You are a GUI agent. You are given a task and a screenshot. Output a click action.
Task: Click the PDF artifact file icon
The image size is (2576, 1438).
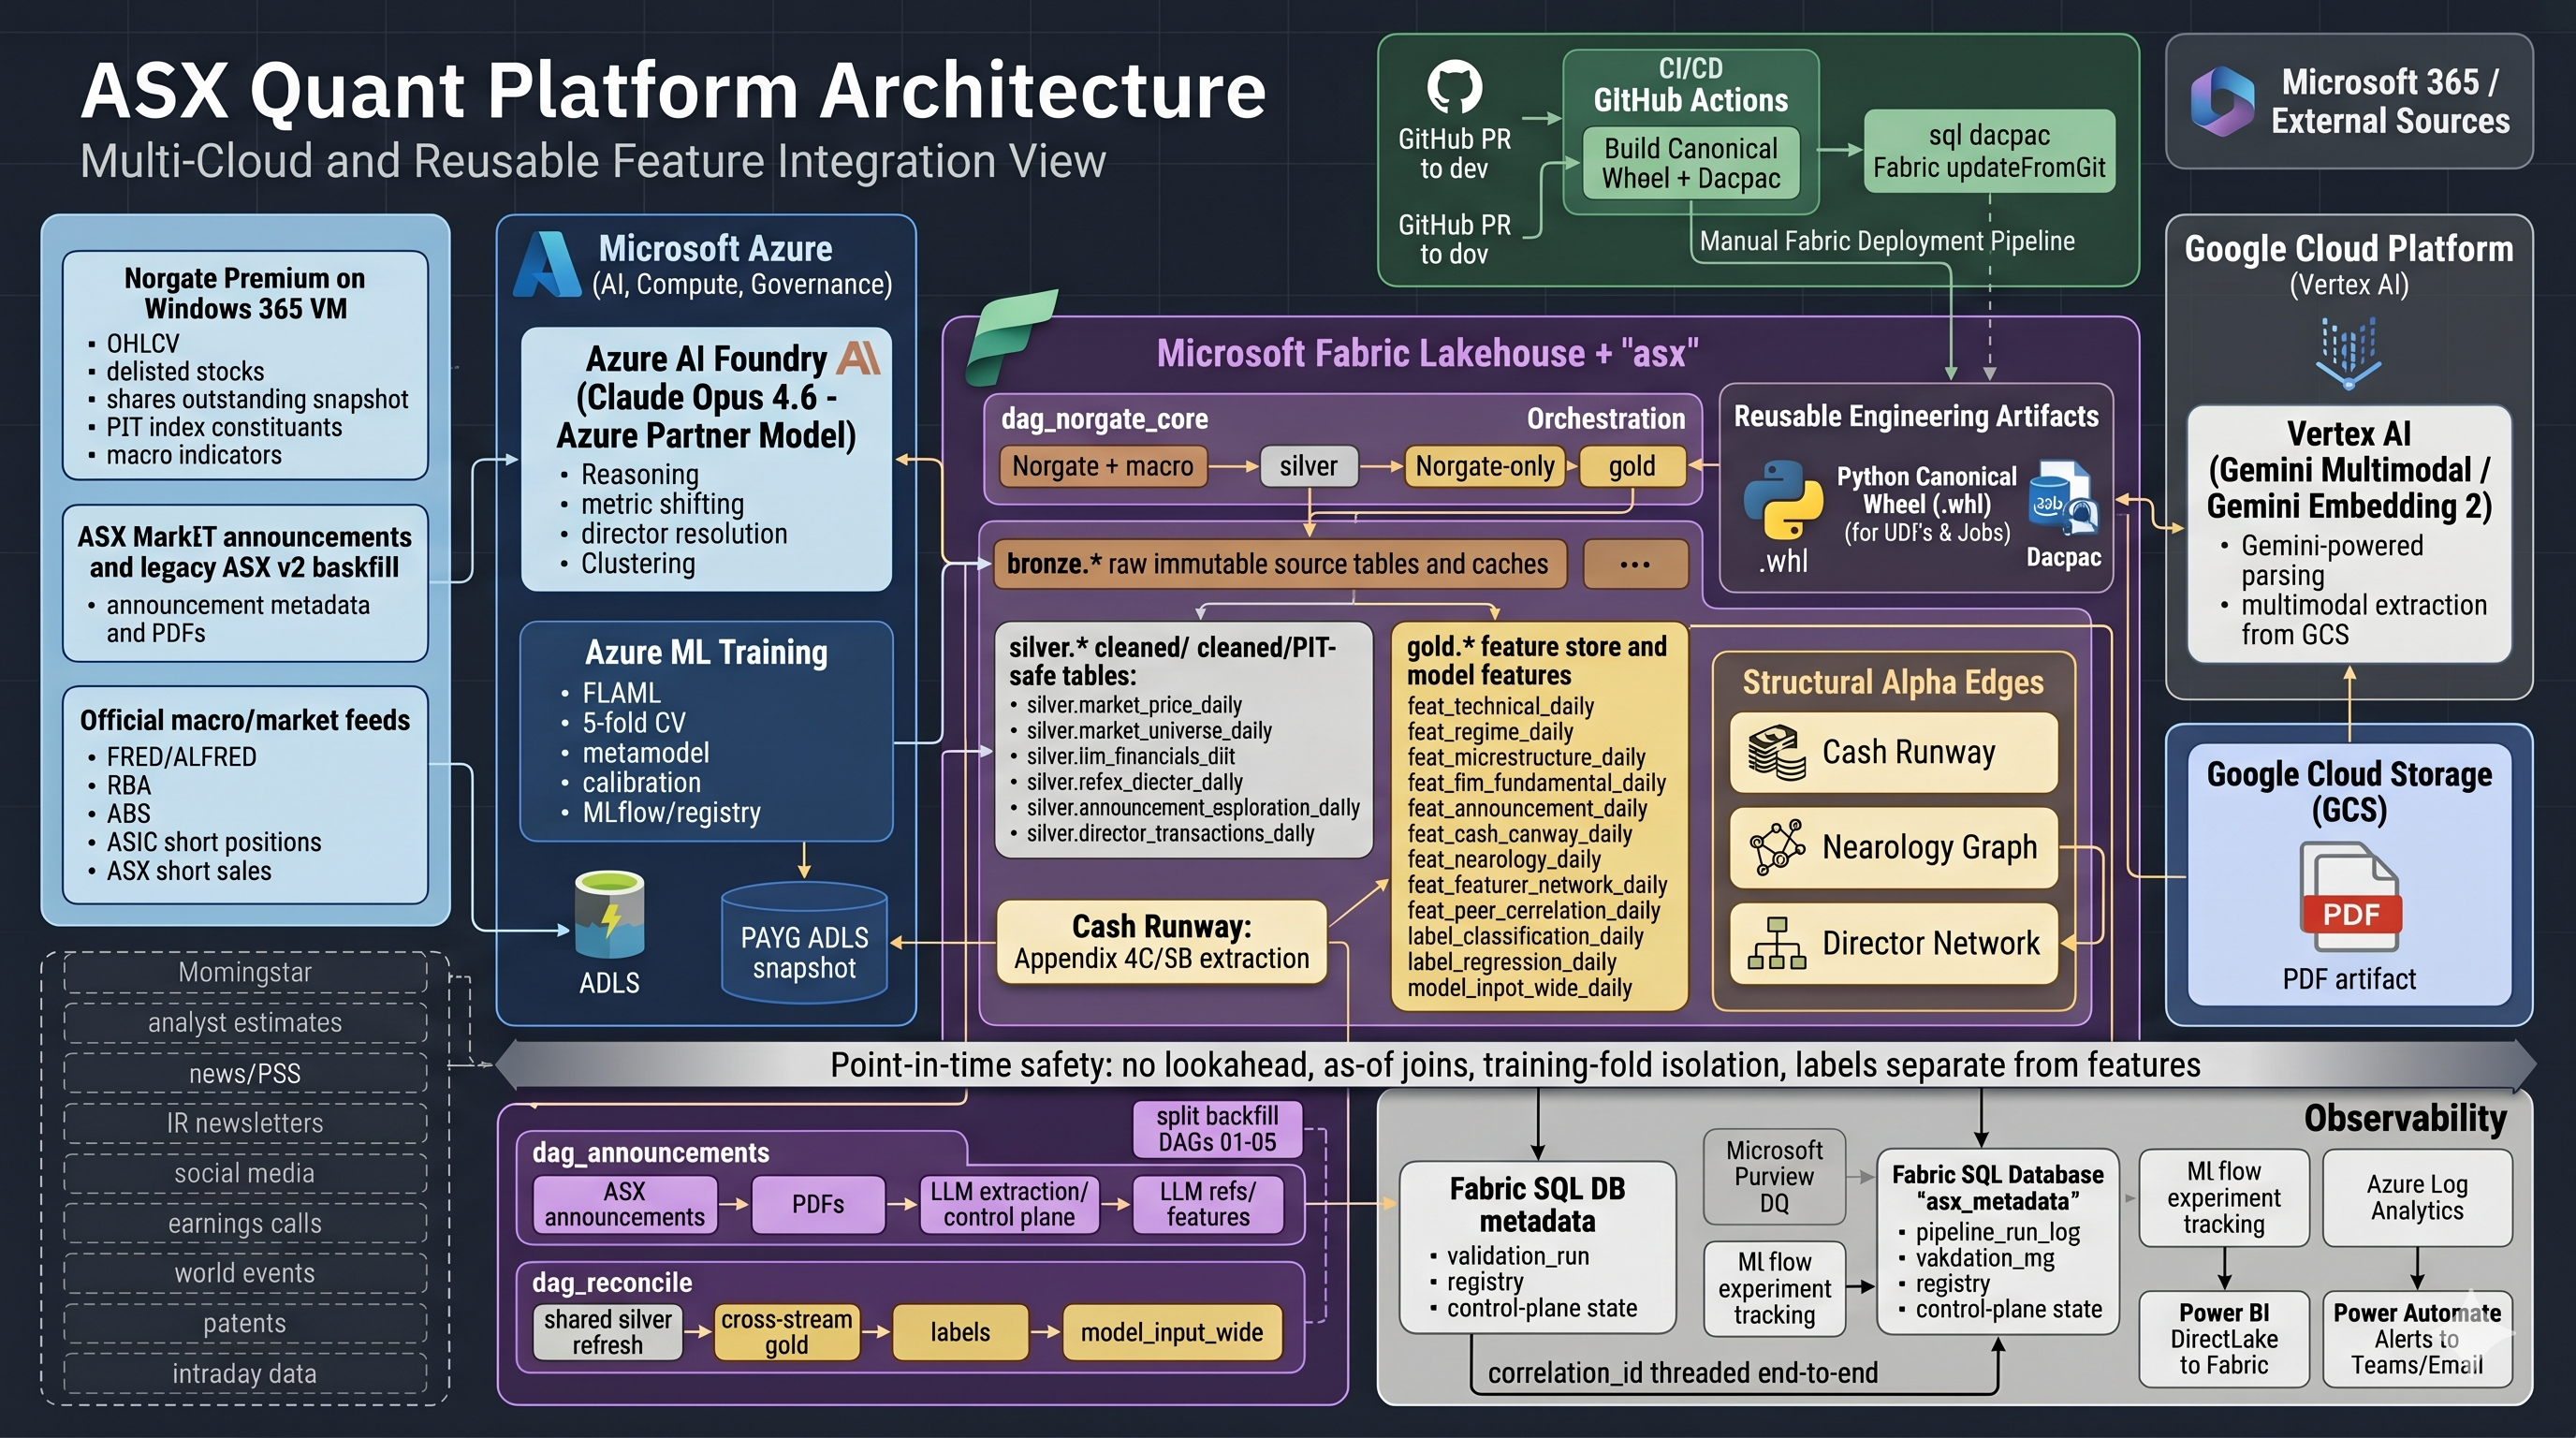[x=2349, y=896]
